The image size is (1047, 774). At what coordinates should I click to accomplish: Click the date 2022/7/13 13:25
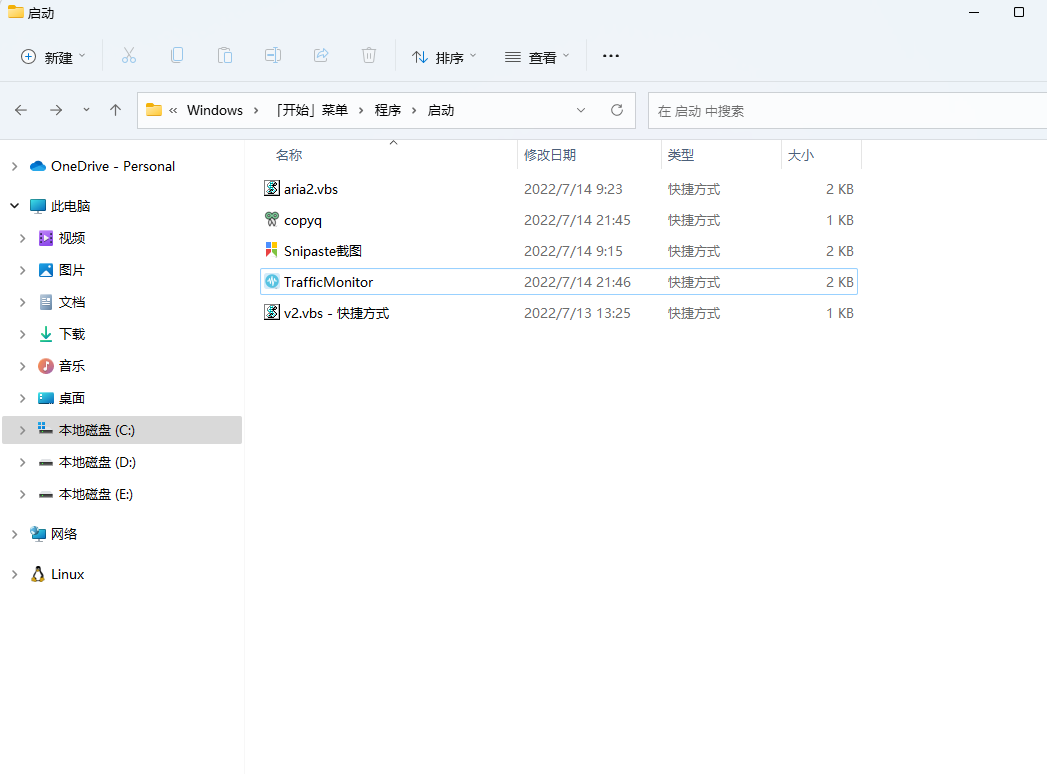(x=577, y=313)
